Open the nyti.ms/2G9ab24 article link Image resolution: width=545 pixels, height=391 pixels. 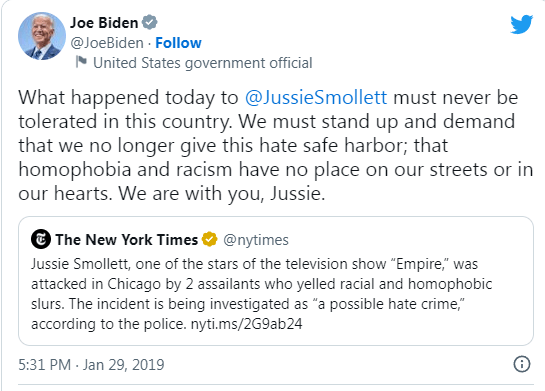coord(246,324)
